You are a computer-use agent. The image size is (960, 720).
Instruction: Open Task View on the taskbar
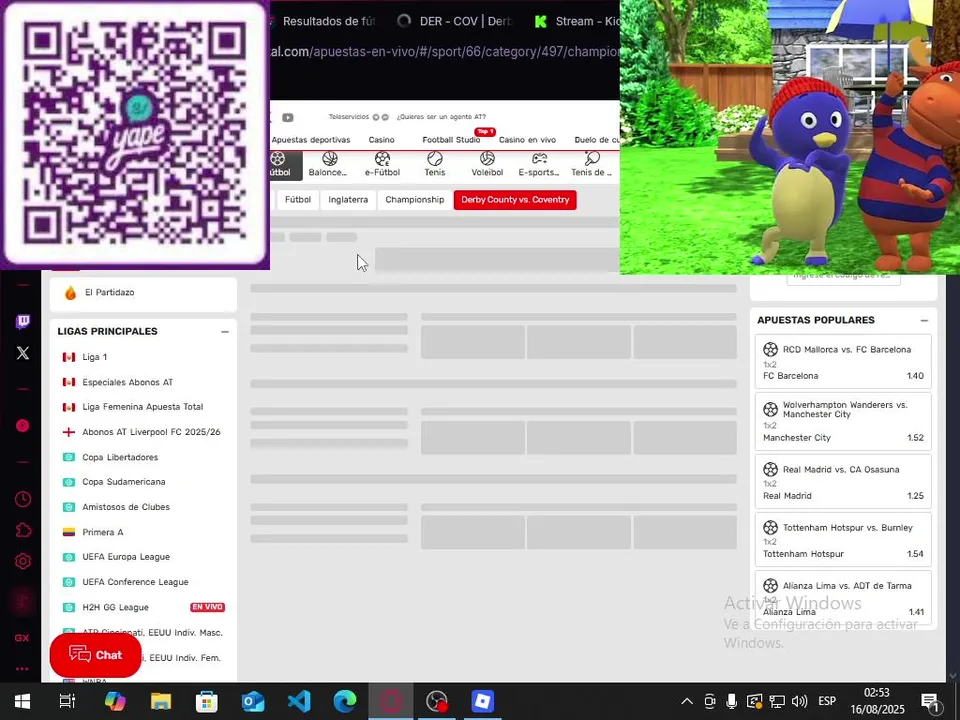pyautogui.click(x=67, y=701)
